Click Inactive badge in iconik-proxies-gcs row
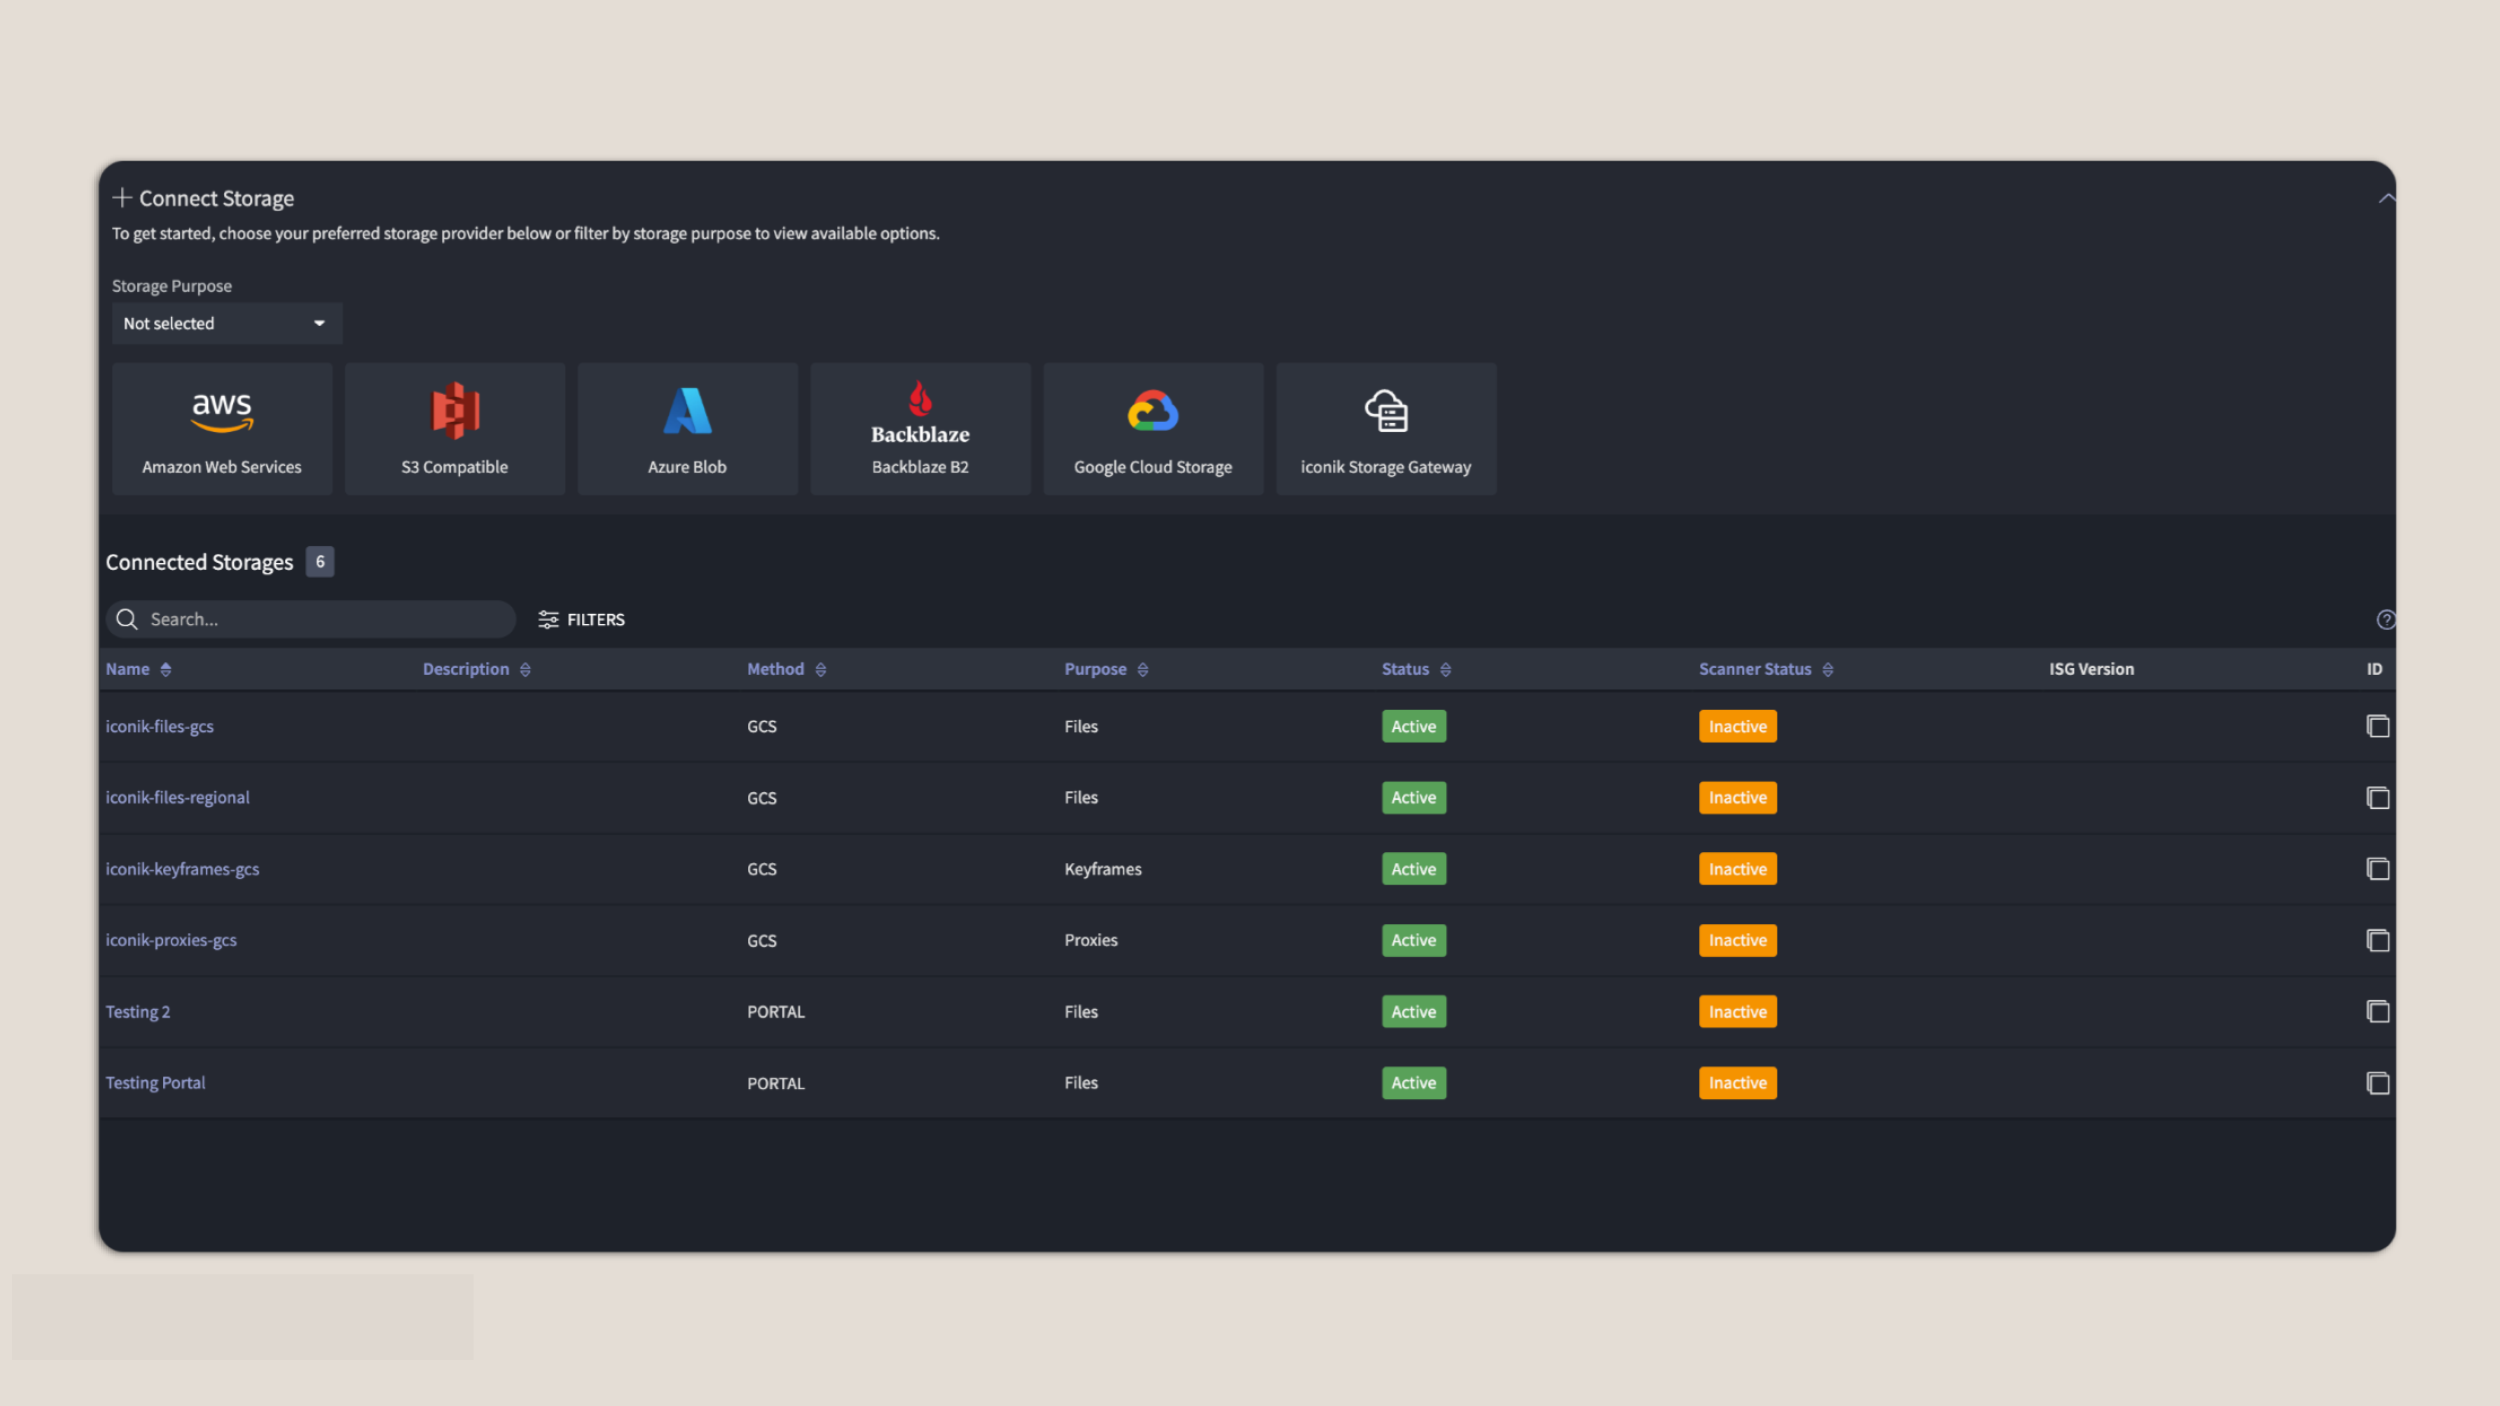 pyautogui.click(x=1738, y=940)
